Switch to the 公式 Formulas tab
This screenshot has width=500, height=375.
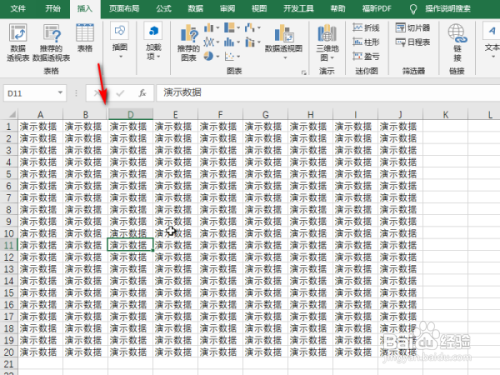click(164, 9)
